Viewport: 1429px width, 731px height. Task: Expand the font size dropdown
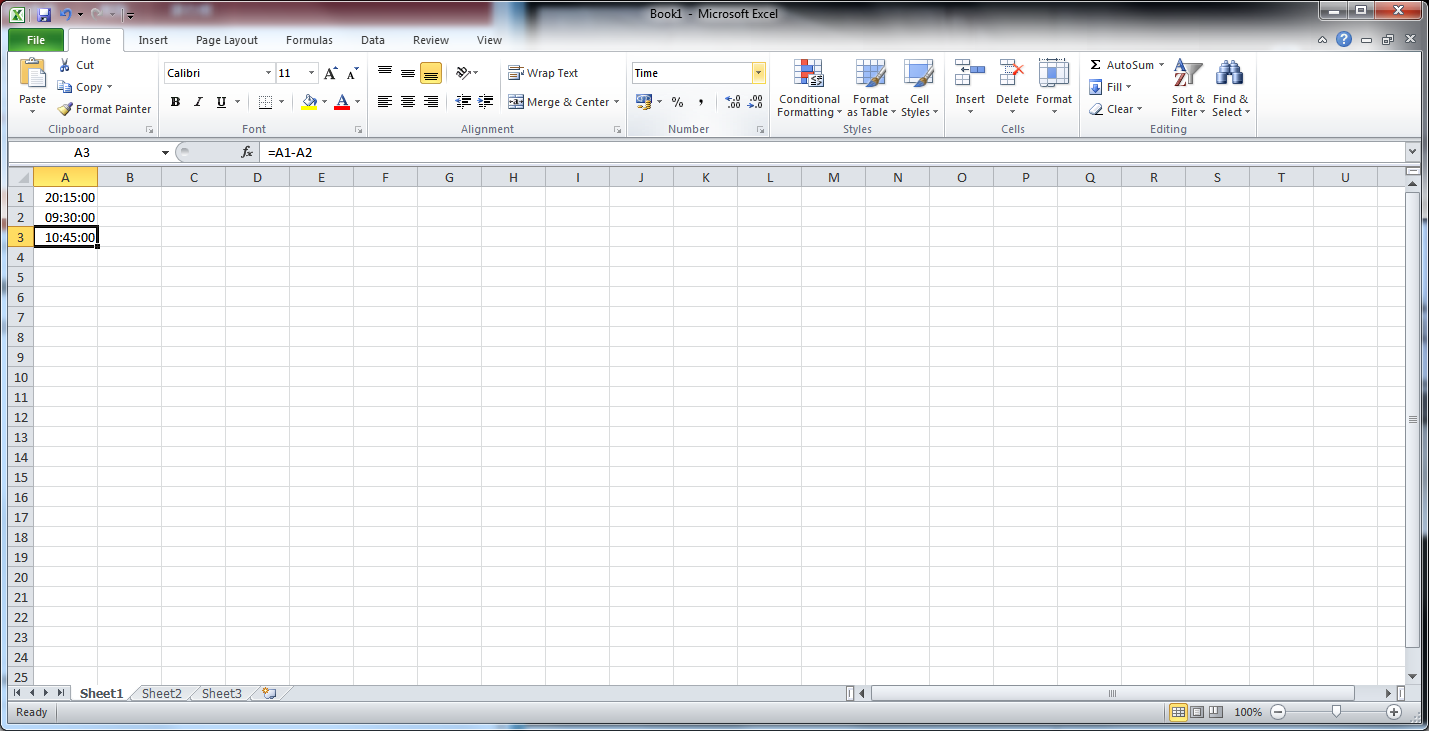point(312,73)
